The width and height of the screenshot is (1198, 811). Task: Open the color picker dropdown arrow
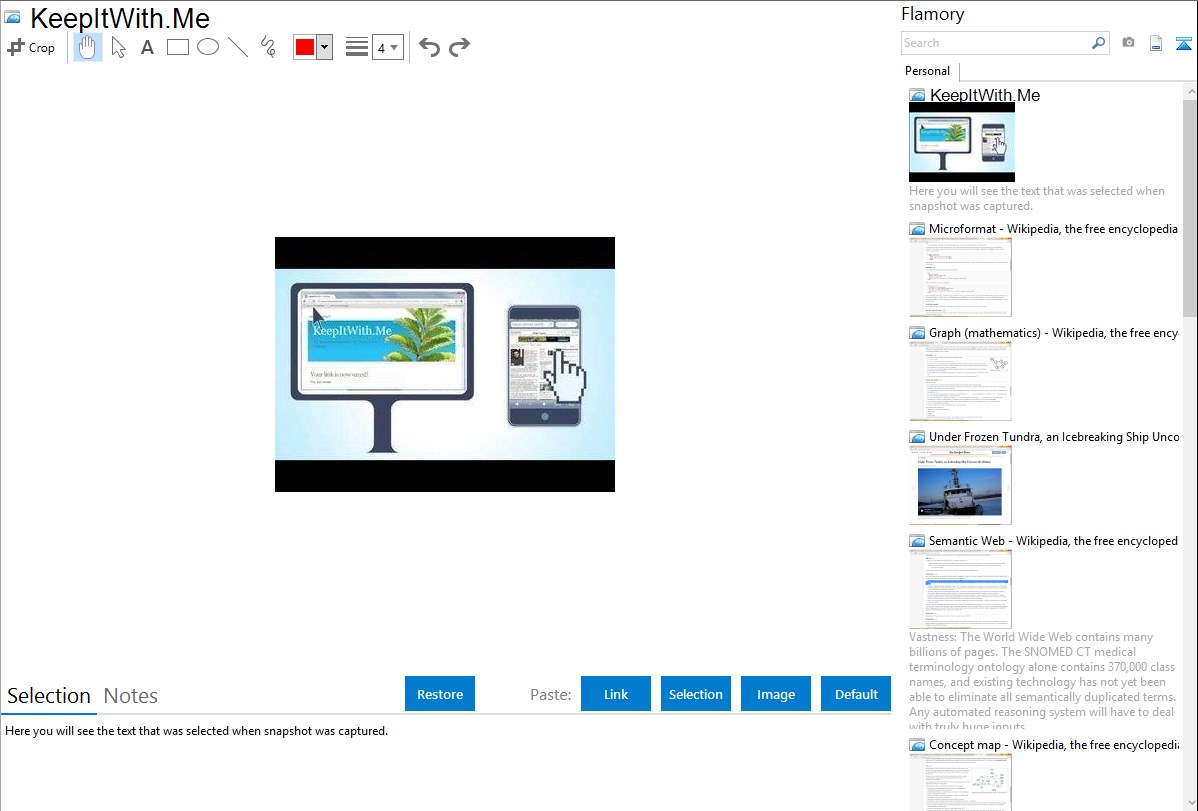point(325,47)
